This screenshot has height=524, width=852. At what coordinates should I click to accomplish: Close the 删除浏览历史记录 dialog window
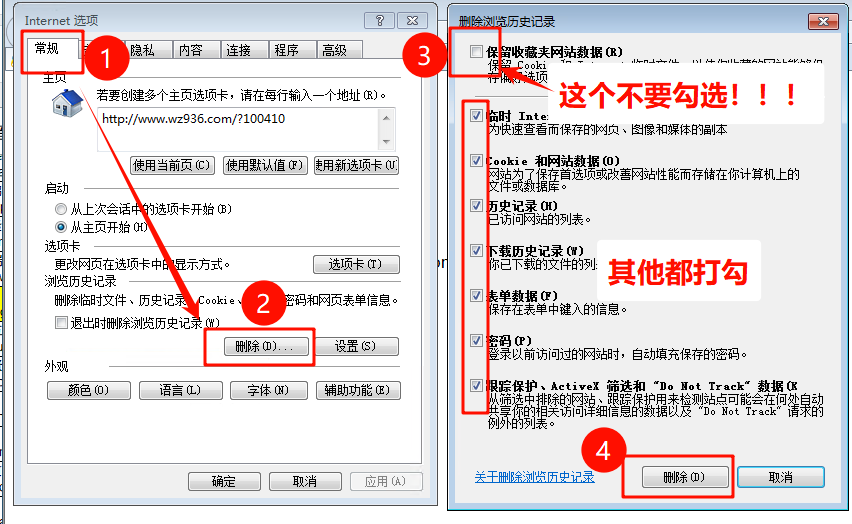824,21
